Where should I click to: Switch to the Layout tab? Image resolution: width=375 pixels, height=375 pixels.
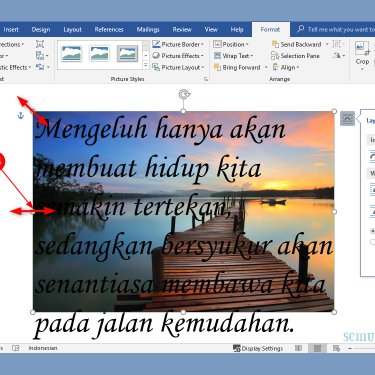click(72, 30)
